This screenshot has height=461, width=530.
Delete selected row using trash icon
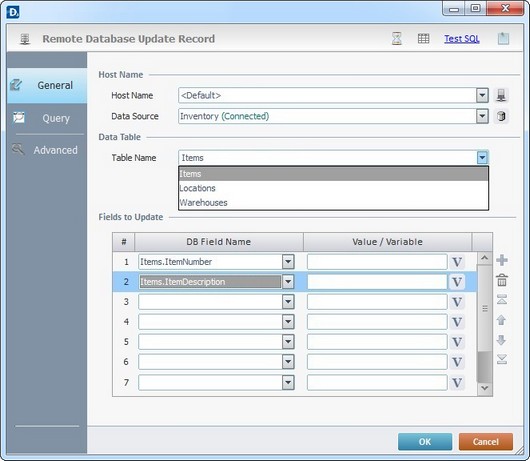click(x=502, y=280)
